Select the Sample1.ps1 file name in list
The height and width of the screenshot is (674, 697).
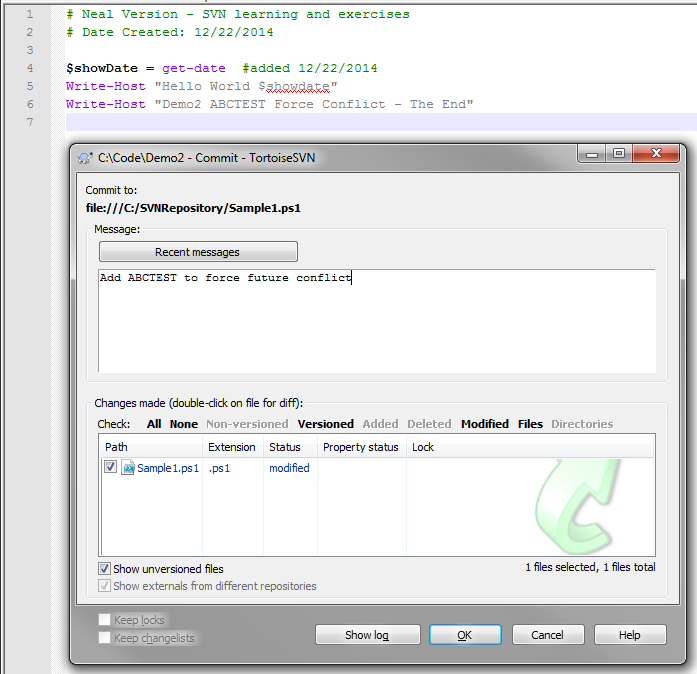coord(168,468)
